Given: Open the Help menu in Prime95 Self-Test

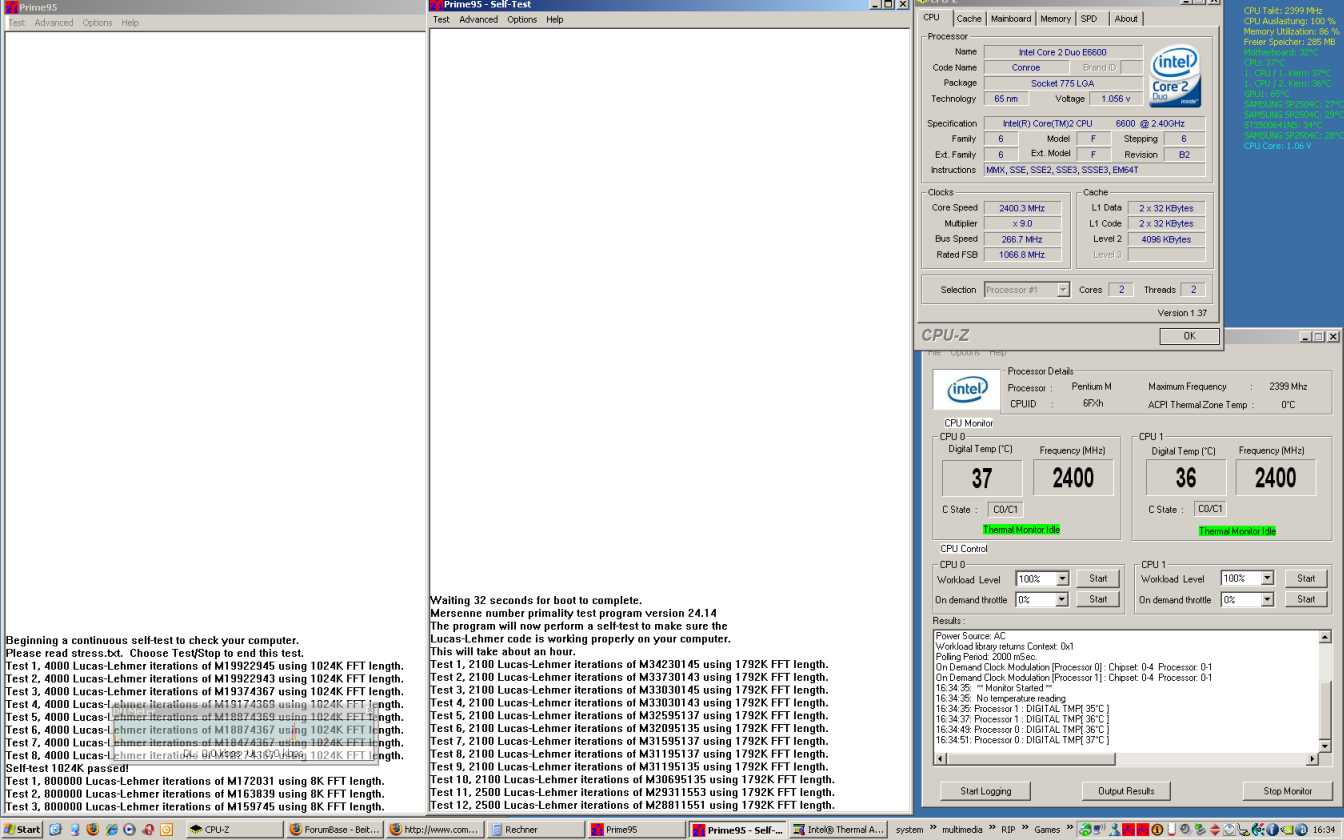Looking at the screenshot, I should pos(555,20).
